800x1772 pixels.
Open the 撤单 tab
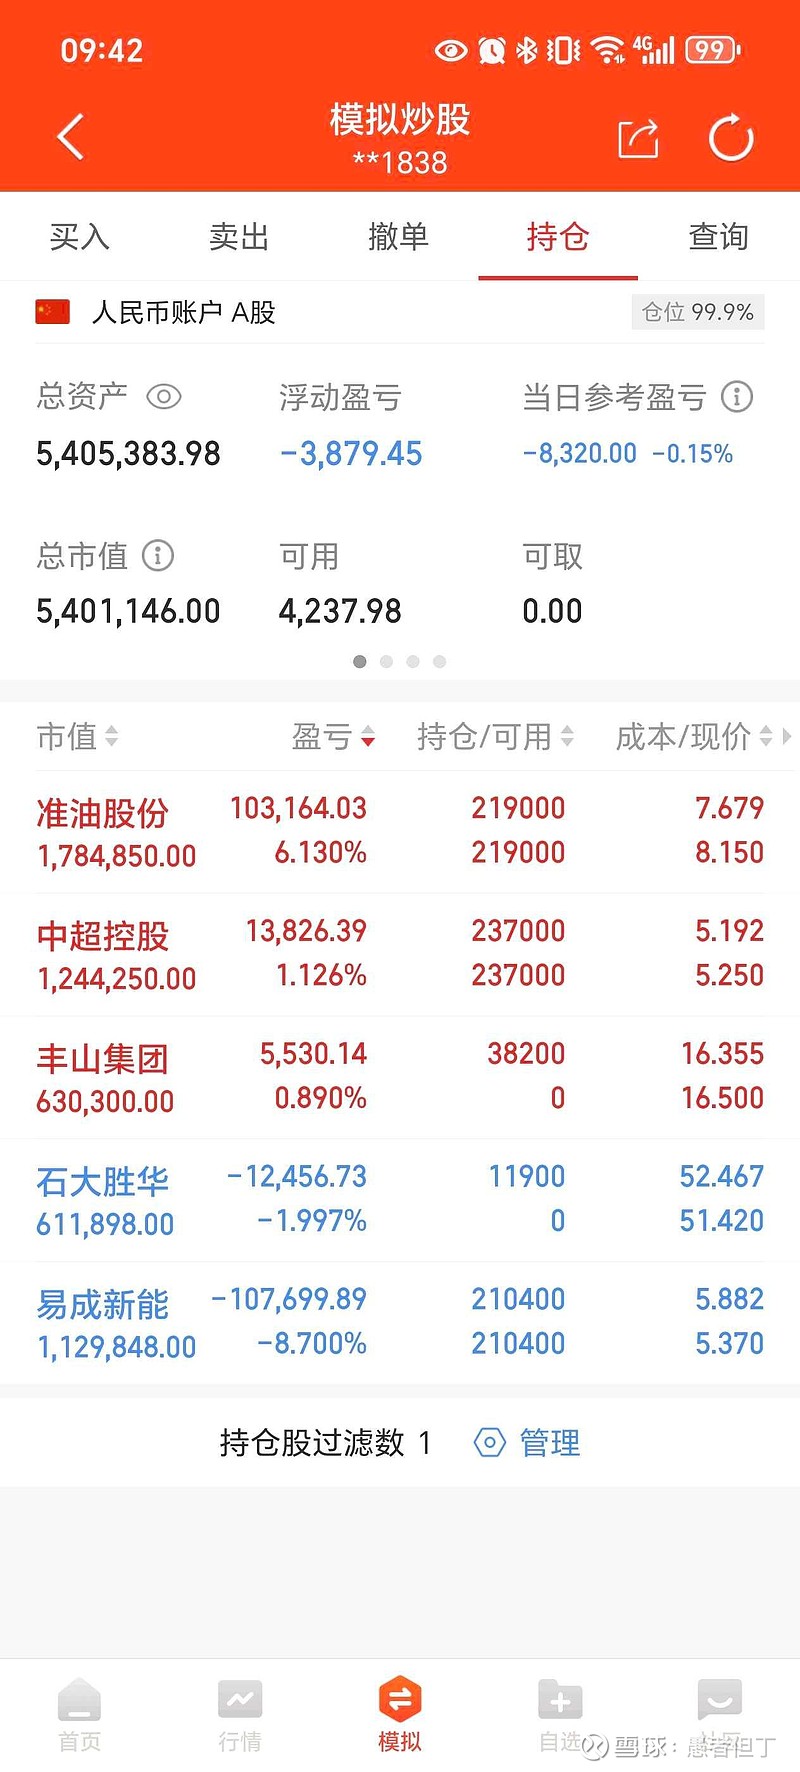coord(398,237)
